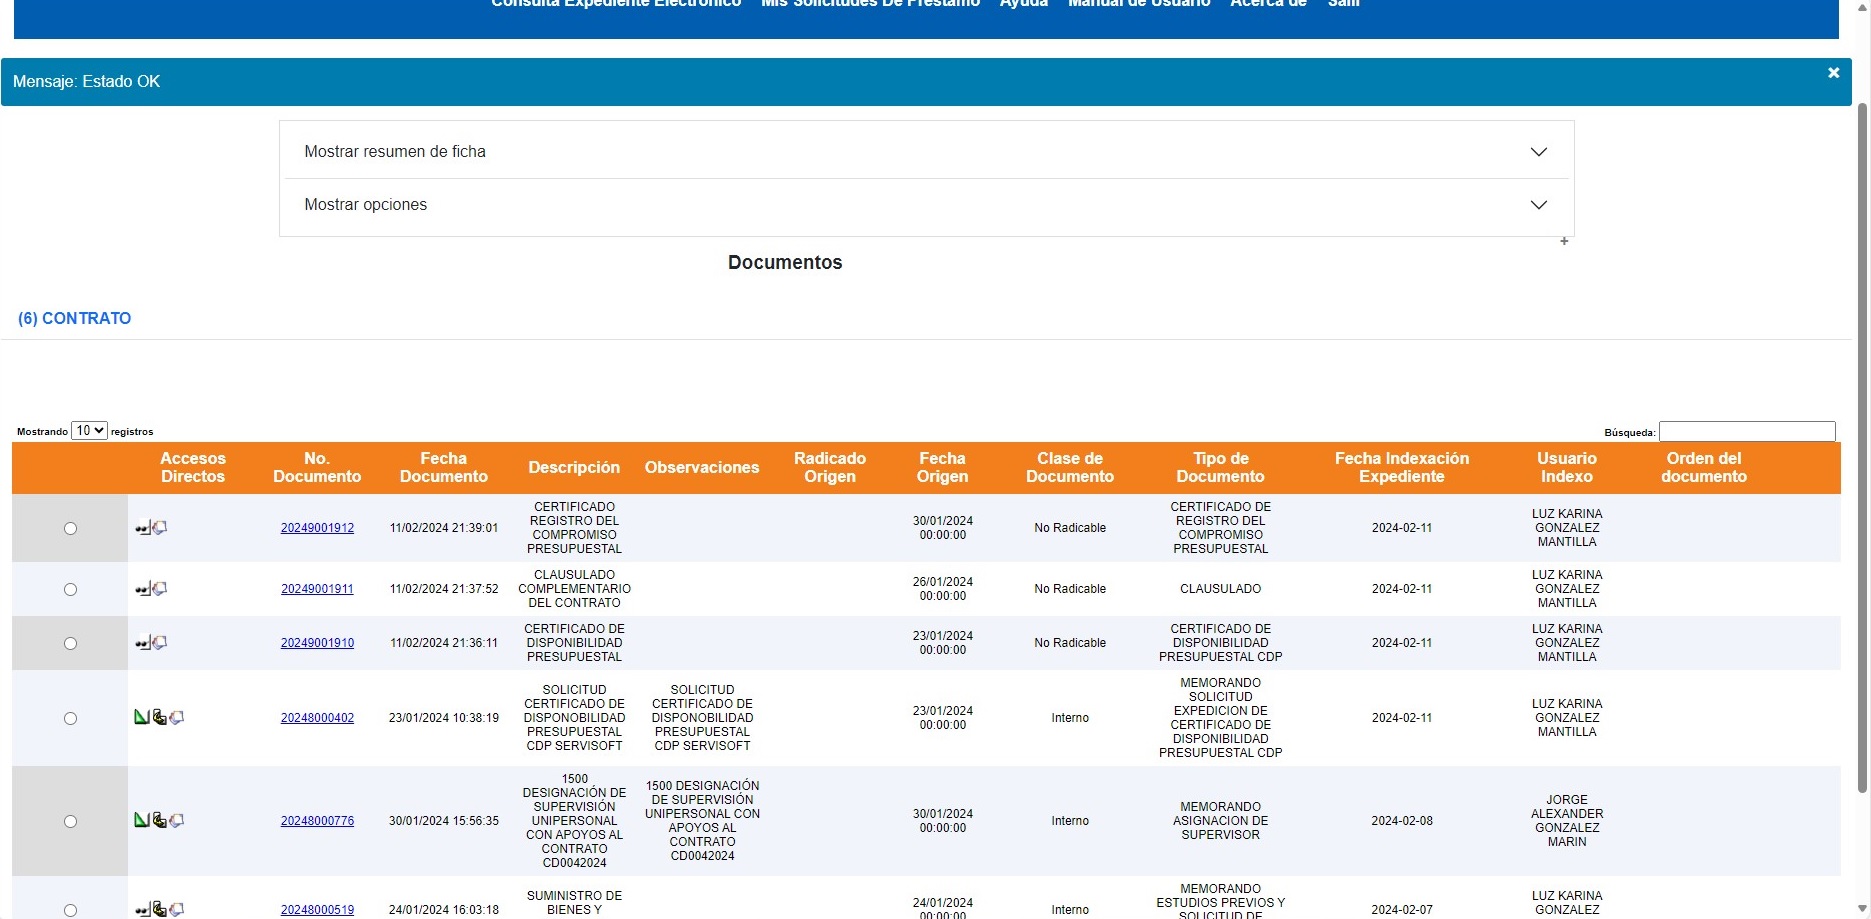Select the radio button for document 20249001912
This screenshot has height=919, width=1871.
[x=70, y=528]
